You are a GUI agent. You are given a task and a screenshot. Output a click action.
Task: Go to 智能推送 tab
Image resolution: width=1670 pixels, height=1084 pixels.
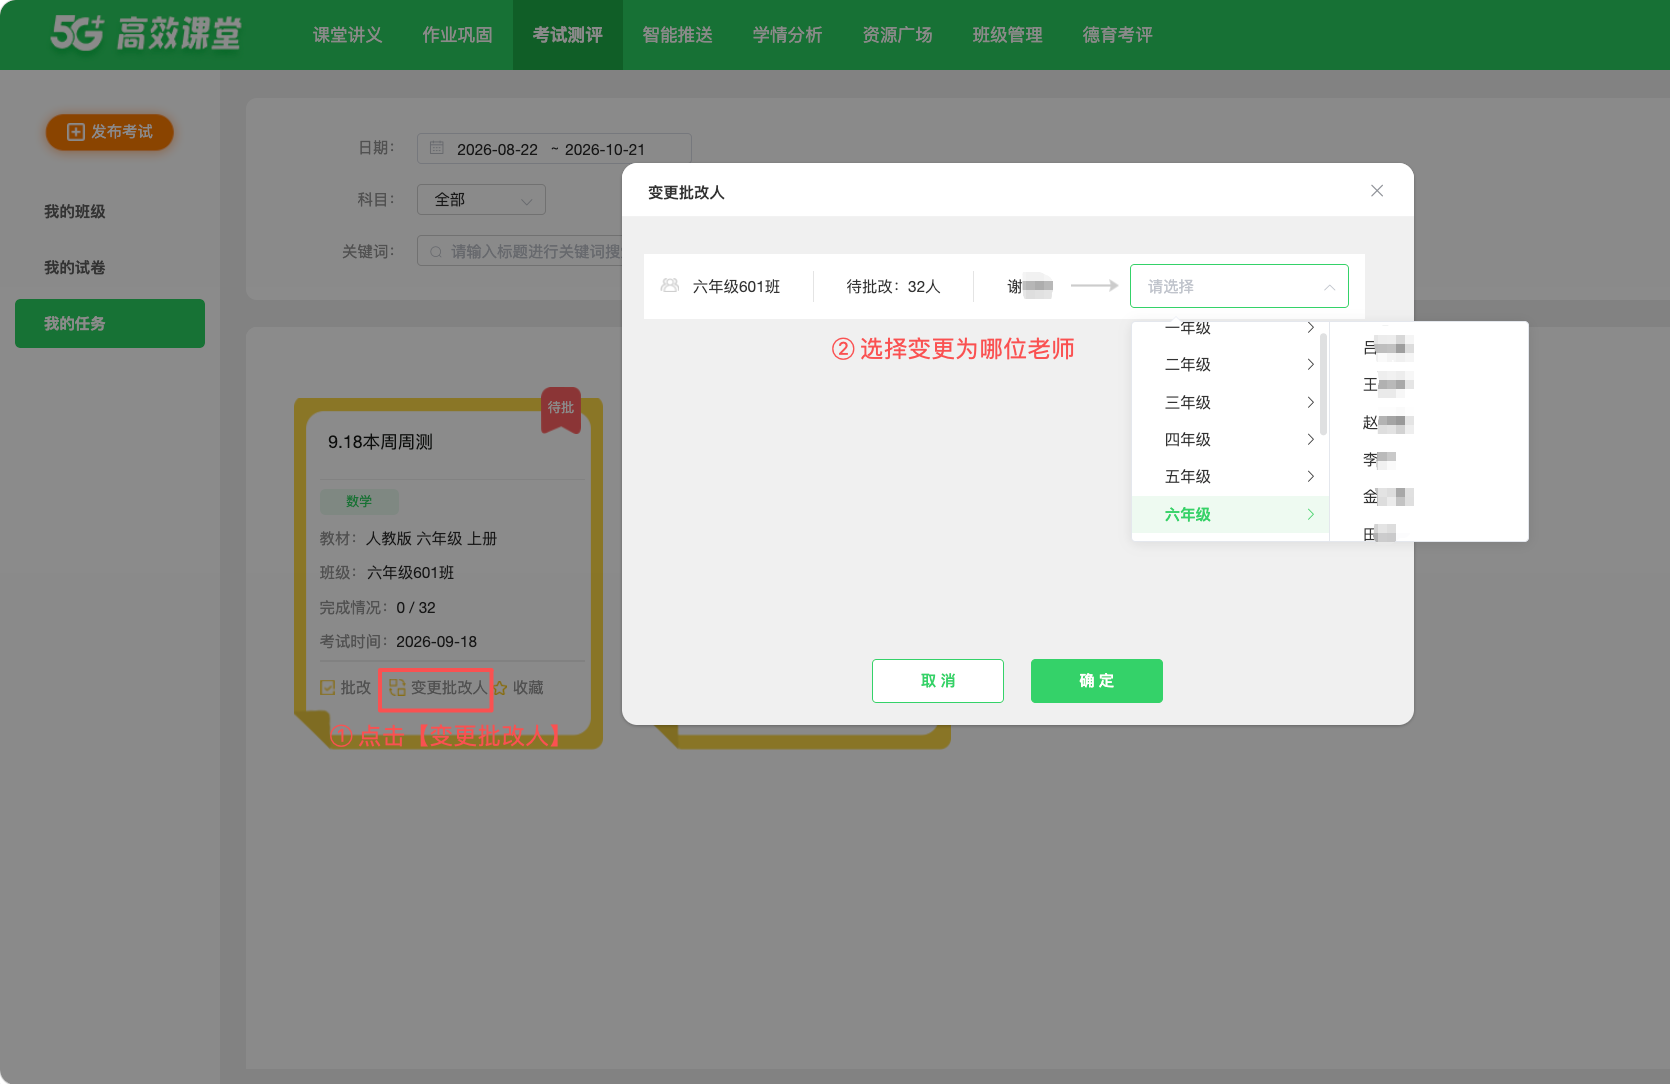coord(678,35)
